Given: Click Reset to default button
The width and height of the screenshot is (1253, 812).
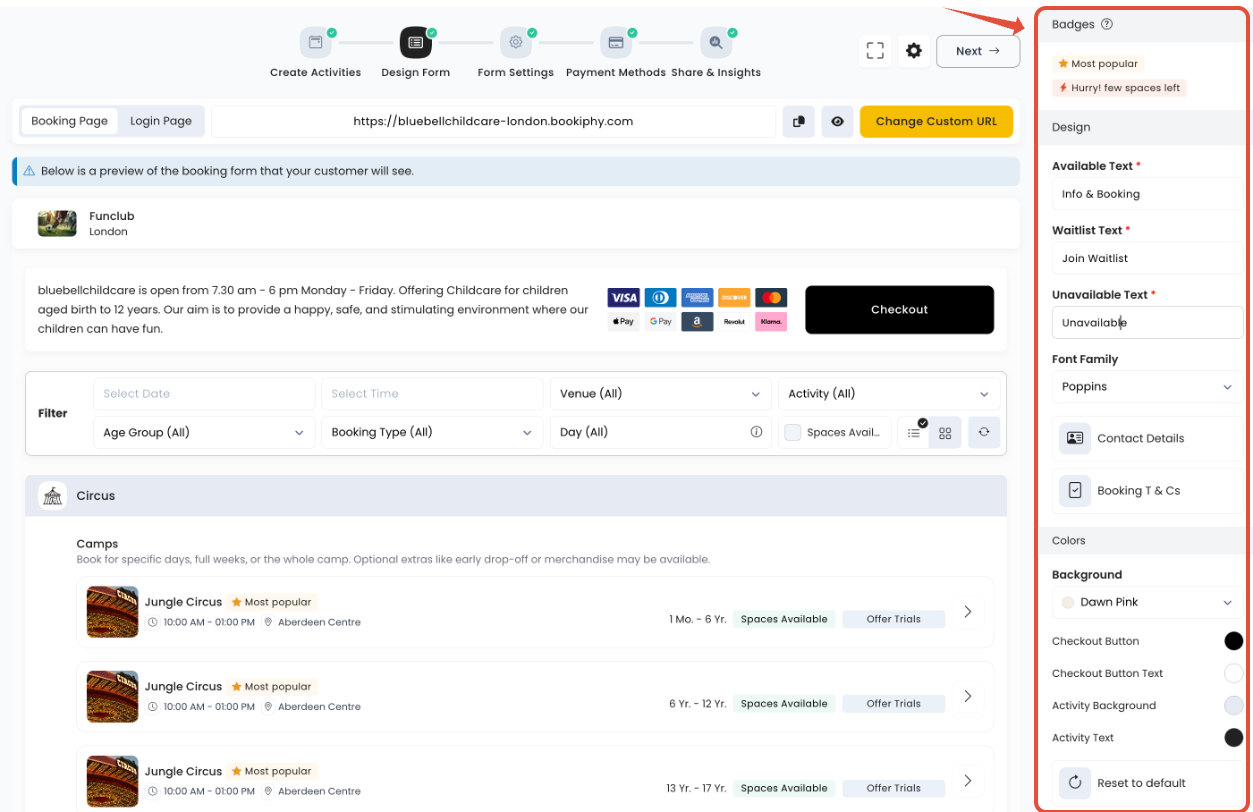Looking at the screenshot, I should 1147,783.
